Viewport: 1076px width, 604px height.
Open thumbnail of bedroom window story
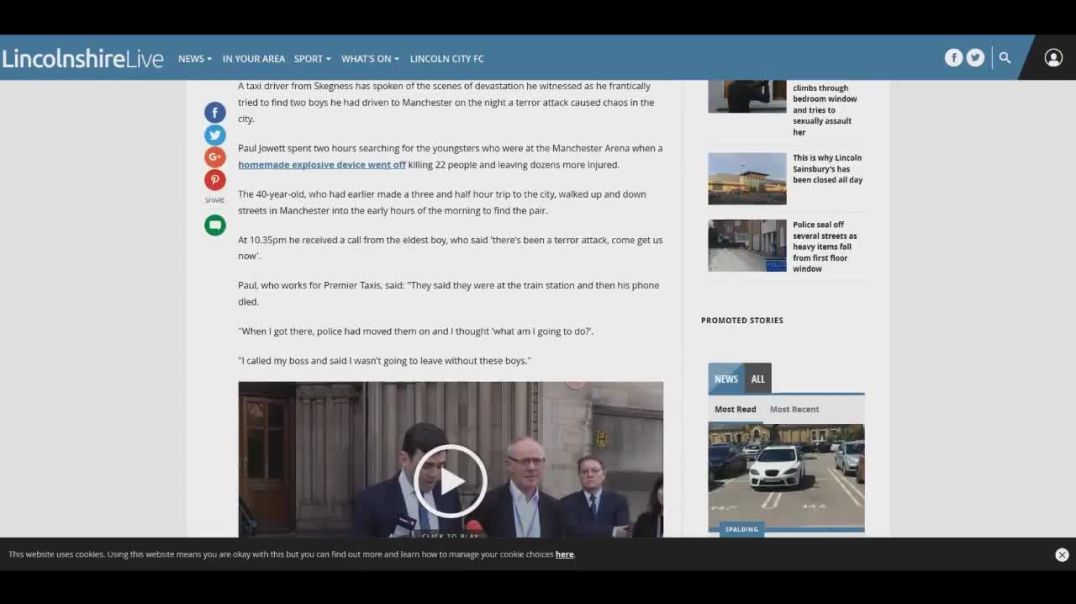747,96
